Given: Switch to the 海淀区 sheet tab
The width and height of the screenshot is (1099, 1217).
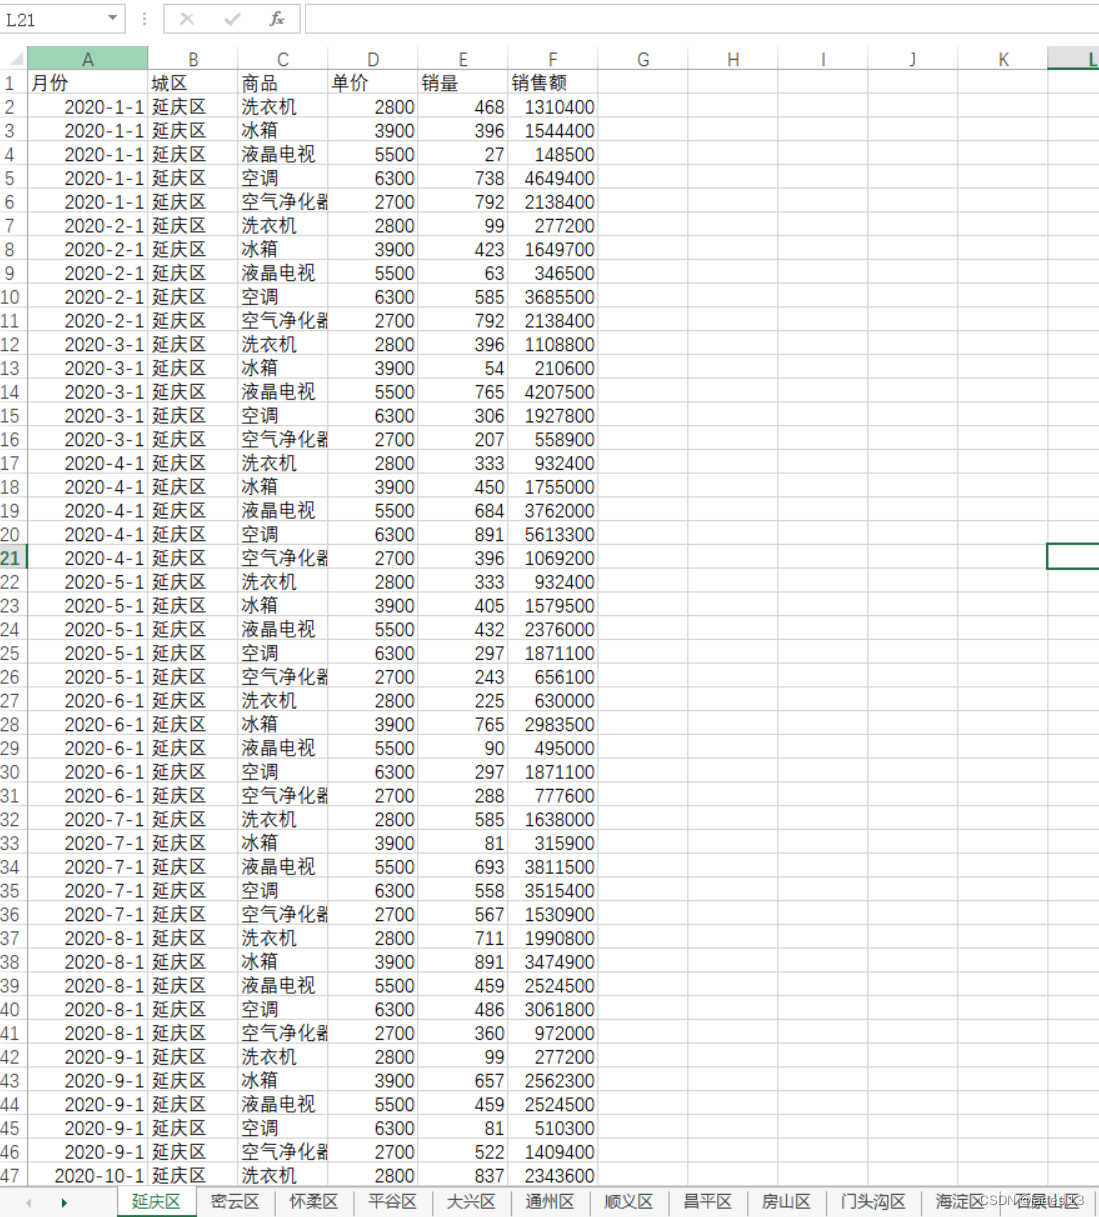Looking at the screenshot, I should point(957,1201).
